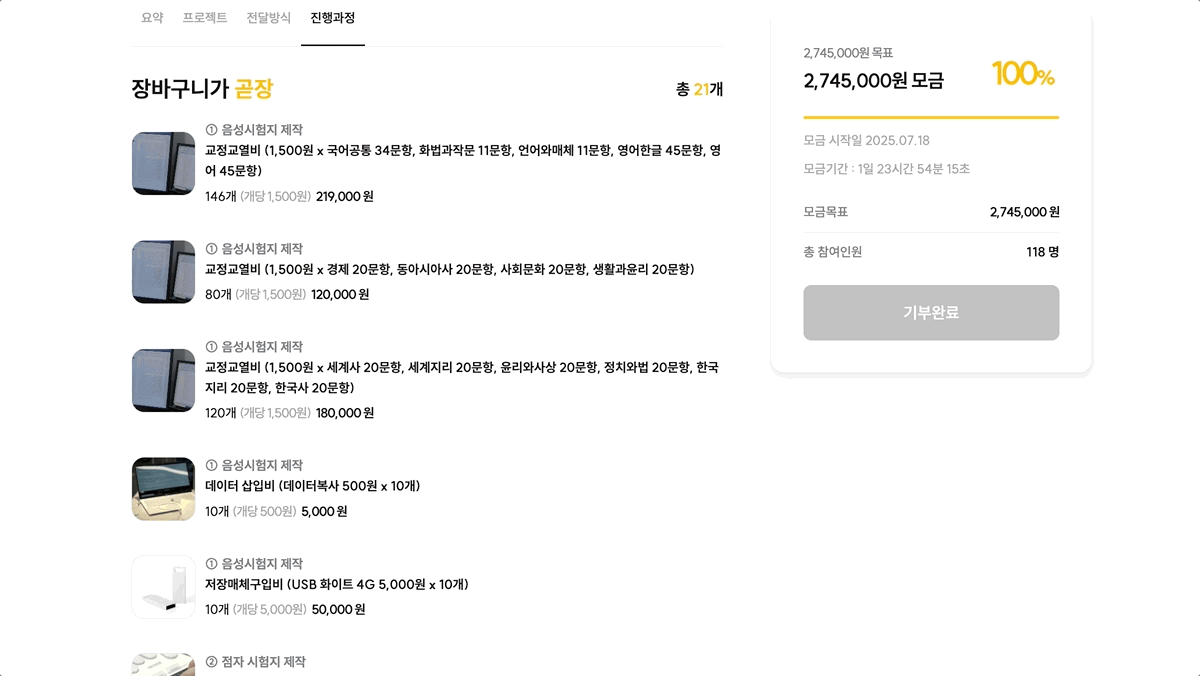The image size is (1200, 676).
Task: Click the yellow fundraising progress bar
Action: [x=930, y=117]
